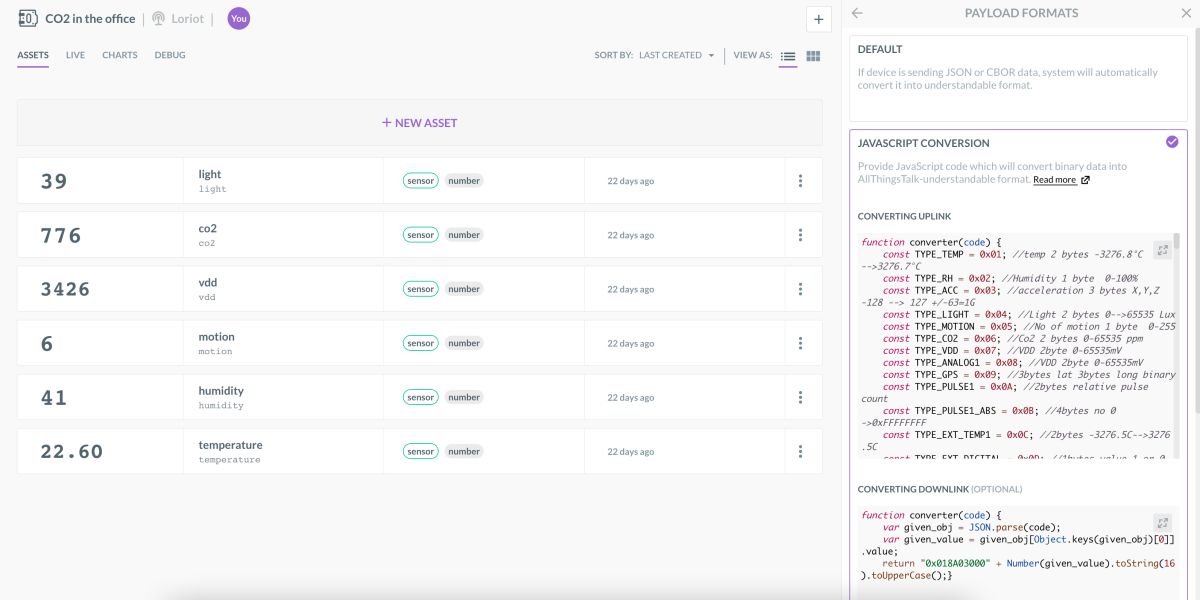Click the humidity asset value 41

pos(54,397)
